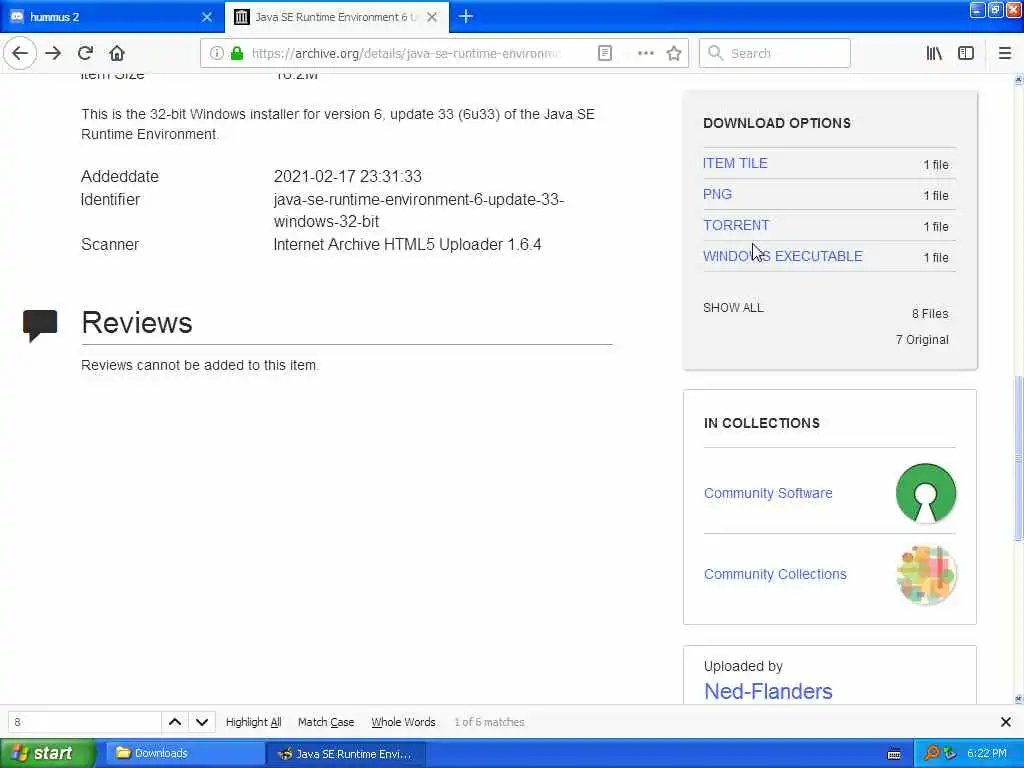The image size is (1024, 768).
Task: Open the Windows start menu
Action: [x=48, y=753]
